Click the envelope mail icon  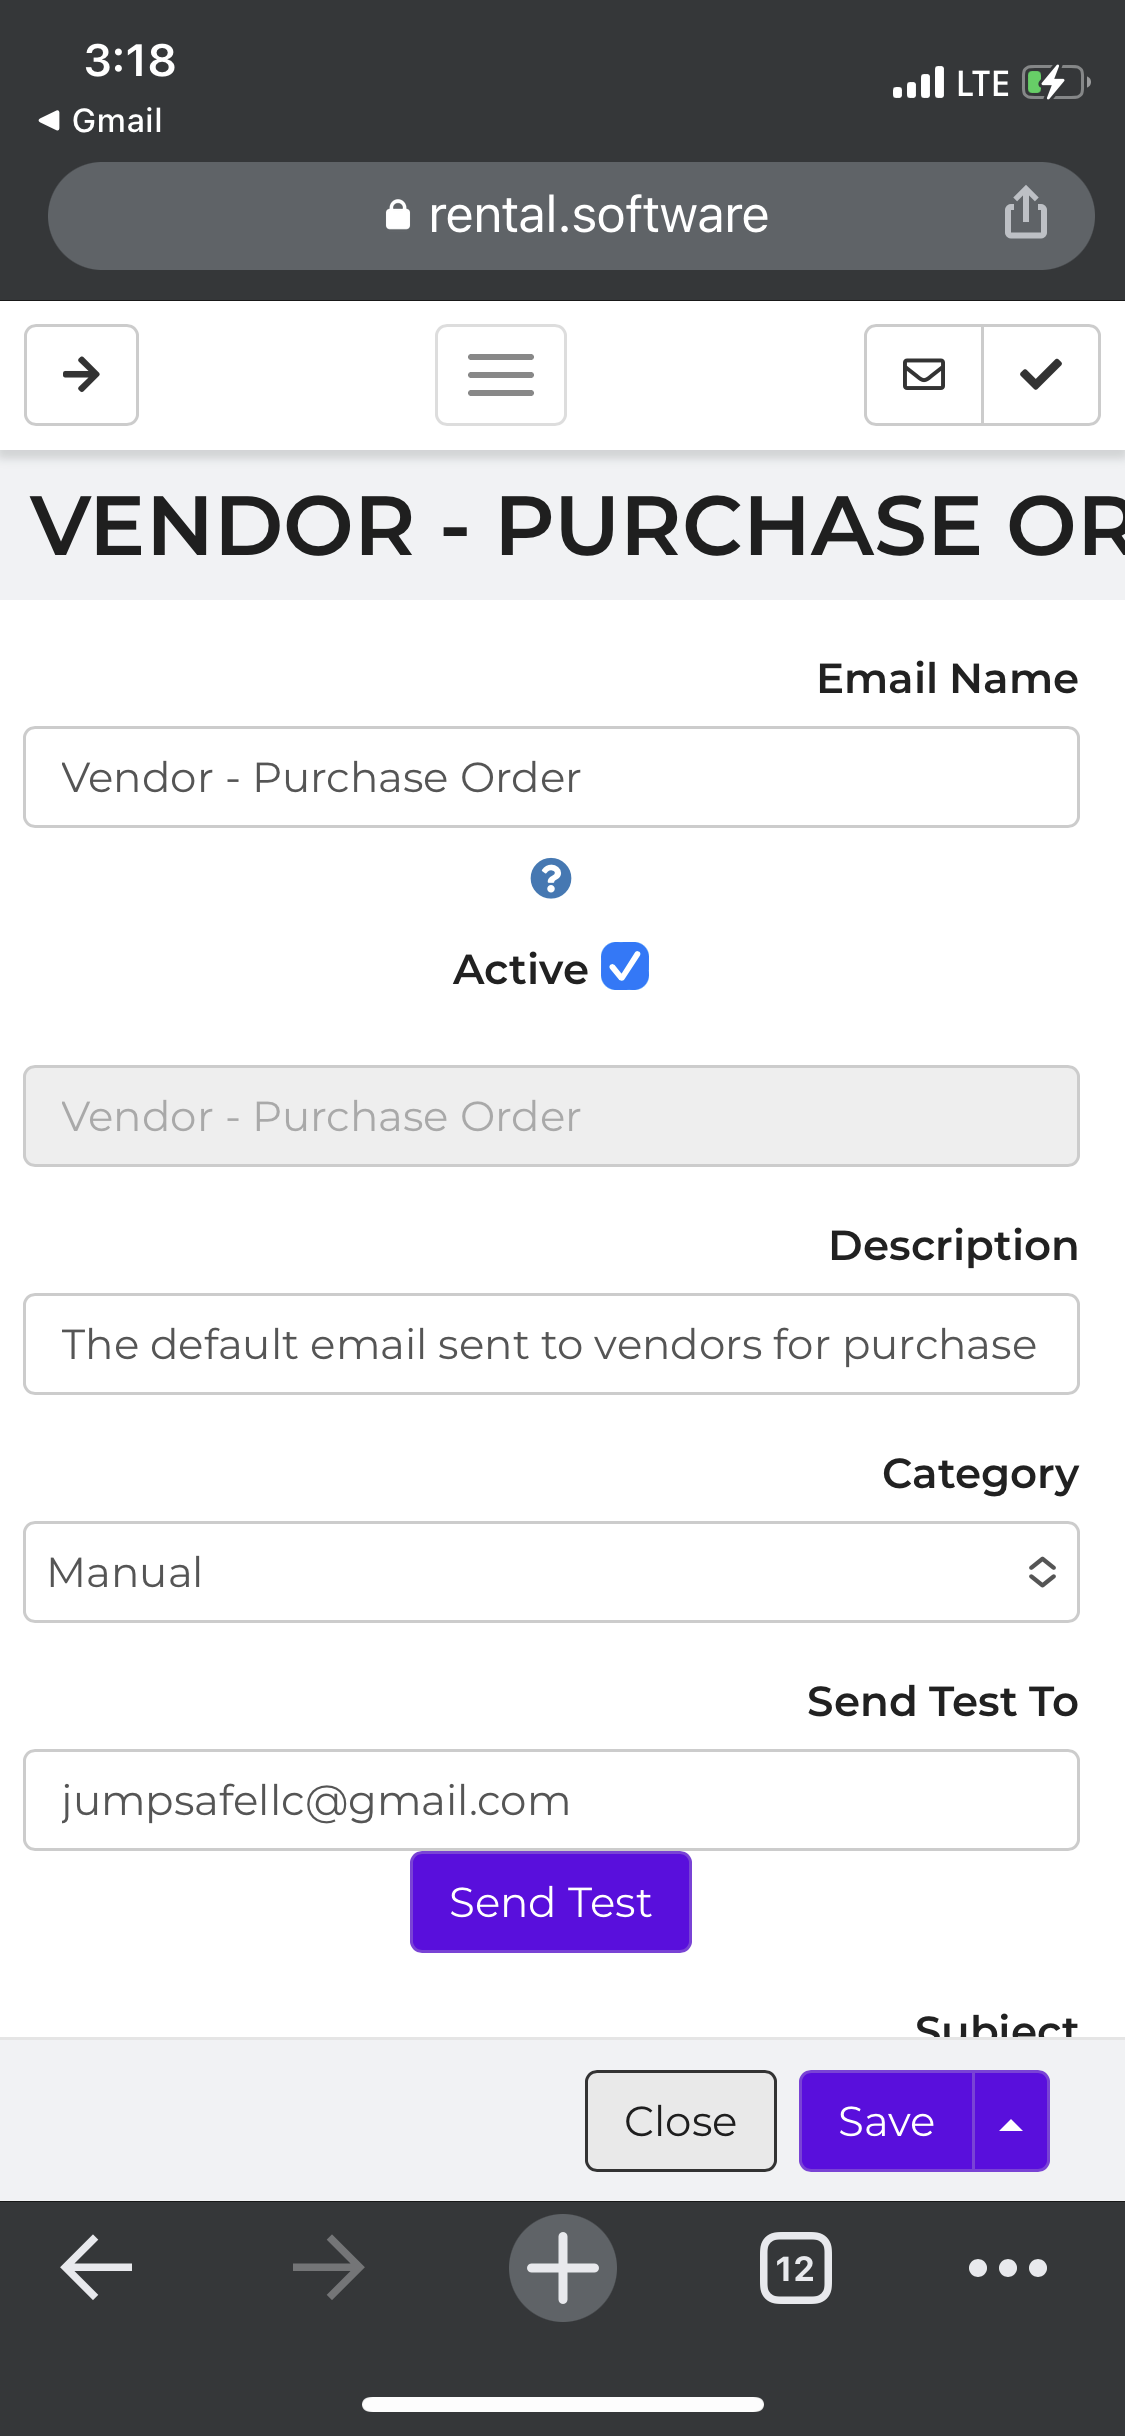pyautogui.click(x=923, y=375)
